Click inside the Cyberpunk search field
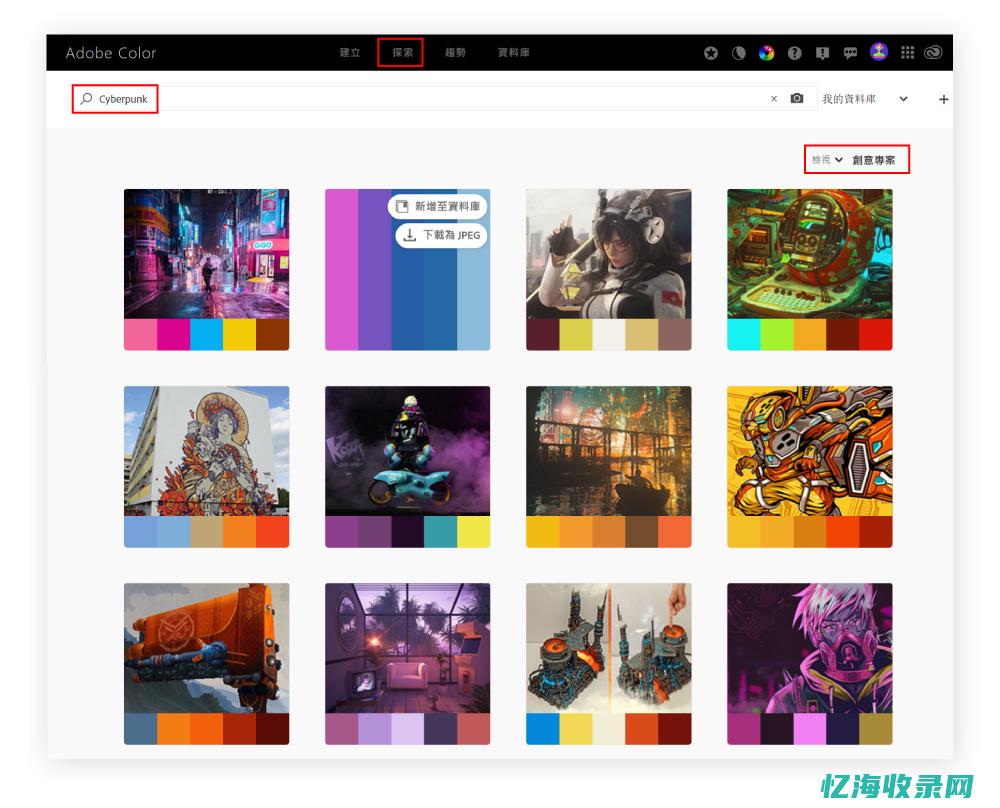The height and width of the screenshot is (808, 1000). (x=450, y=99)
